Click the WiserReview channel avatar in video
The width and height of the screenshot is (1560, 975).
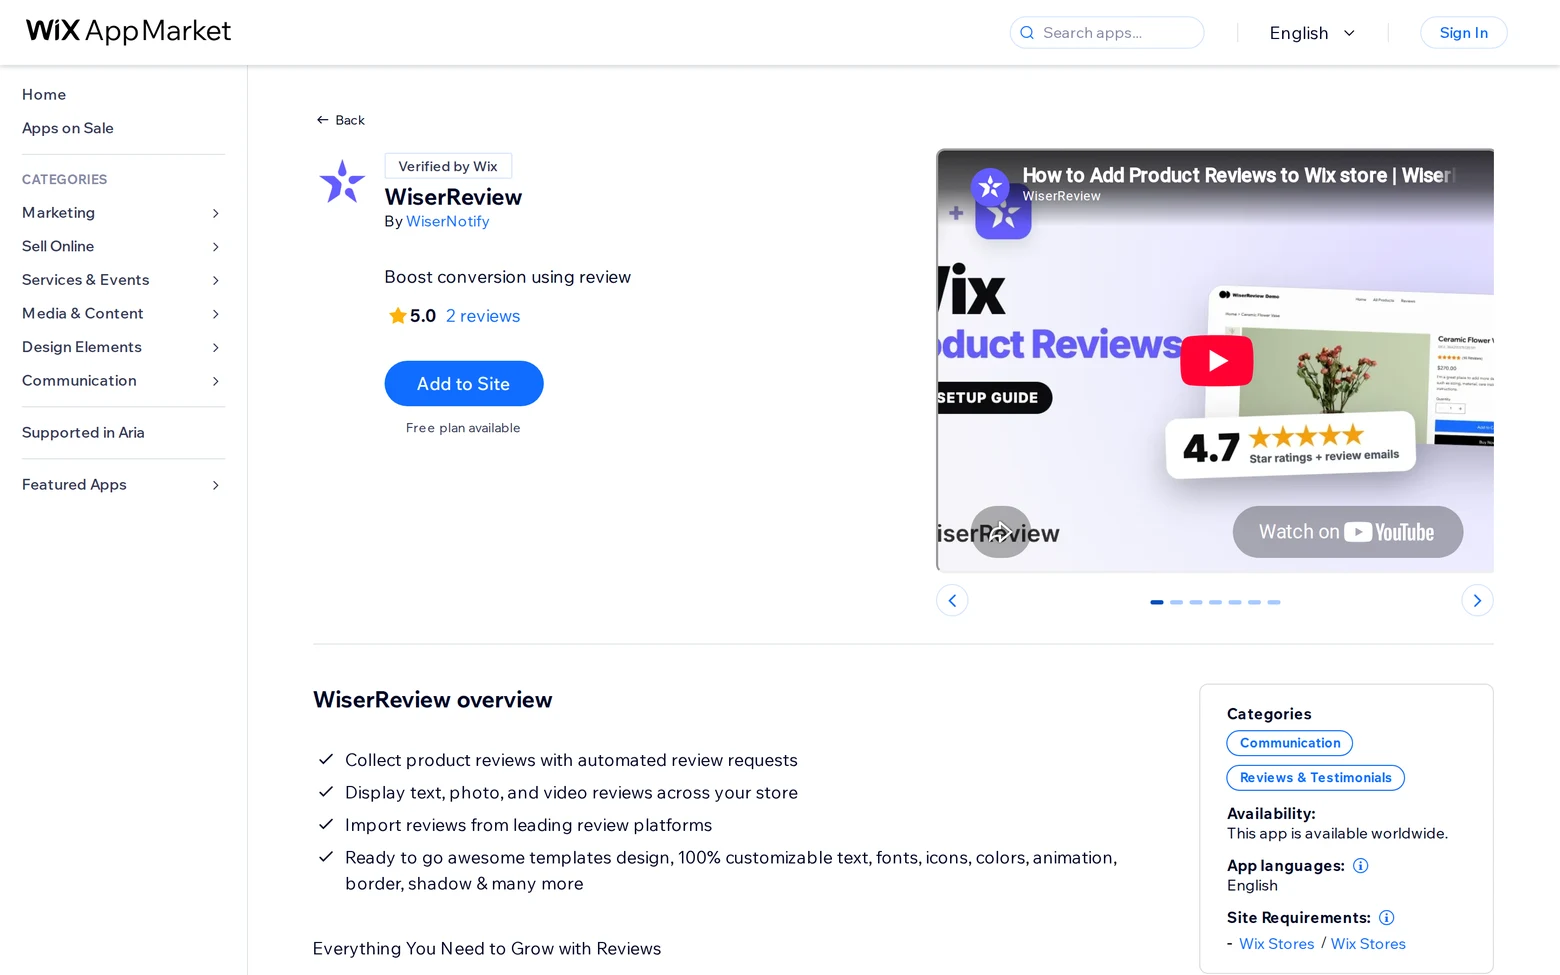(990, 187)
